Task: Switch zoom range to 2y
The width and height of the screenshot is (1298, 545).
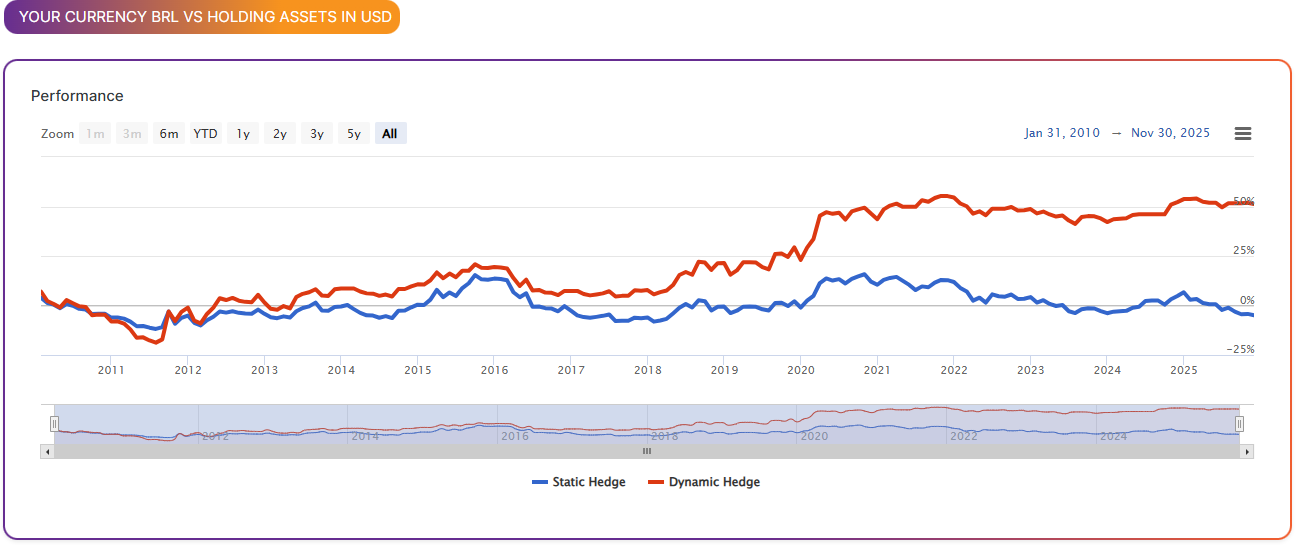Action: pos(280,134)
